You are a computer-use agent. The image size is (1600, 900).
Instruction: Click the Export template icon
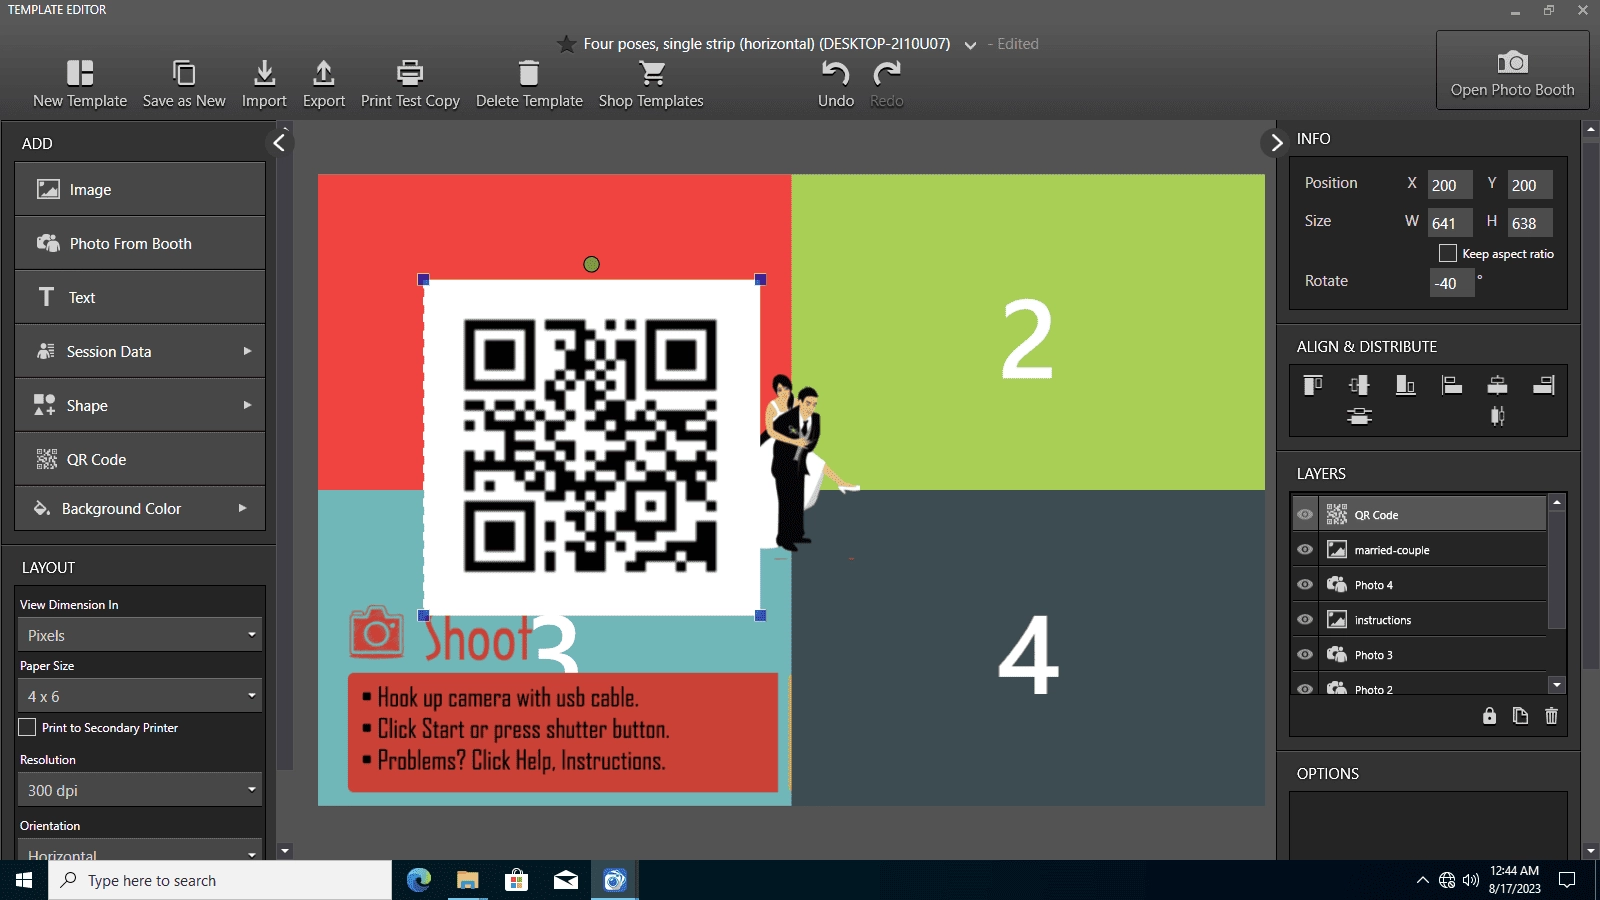(323, 73)
